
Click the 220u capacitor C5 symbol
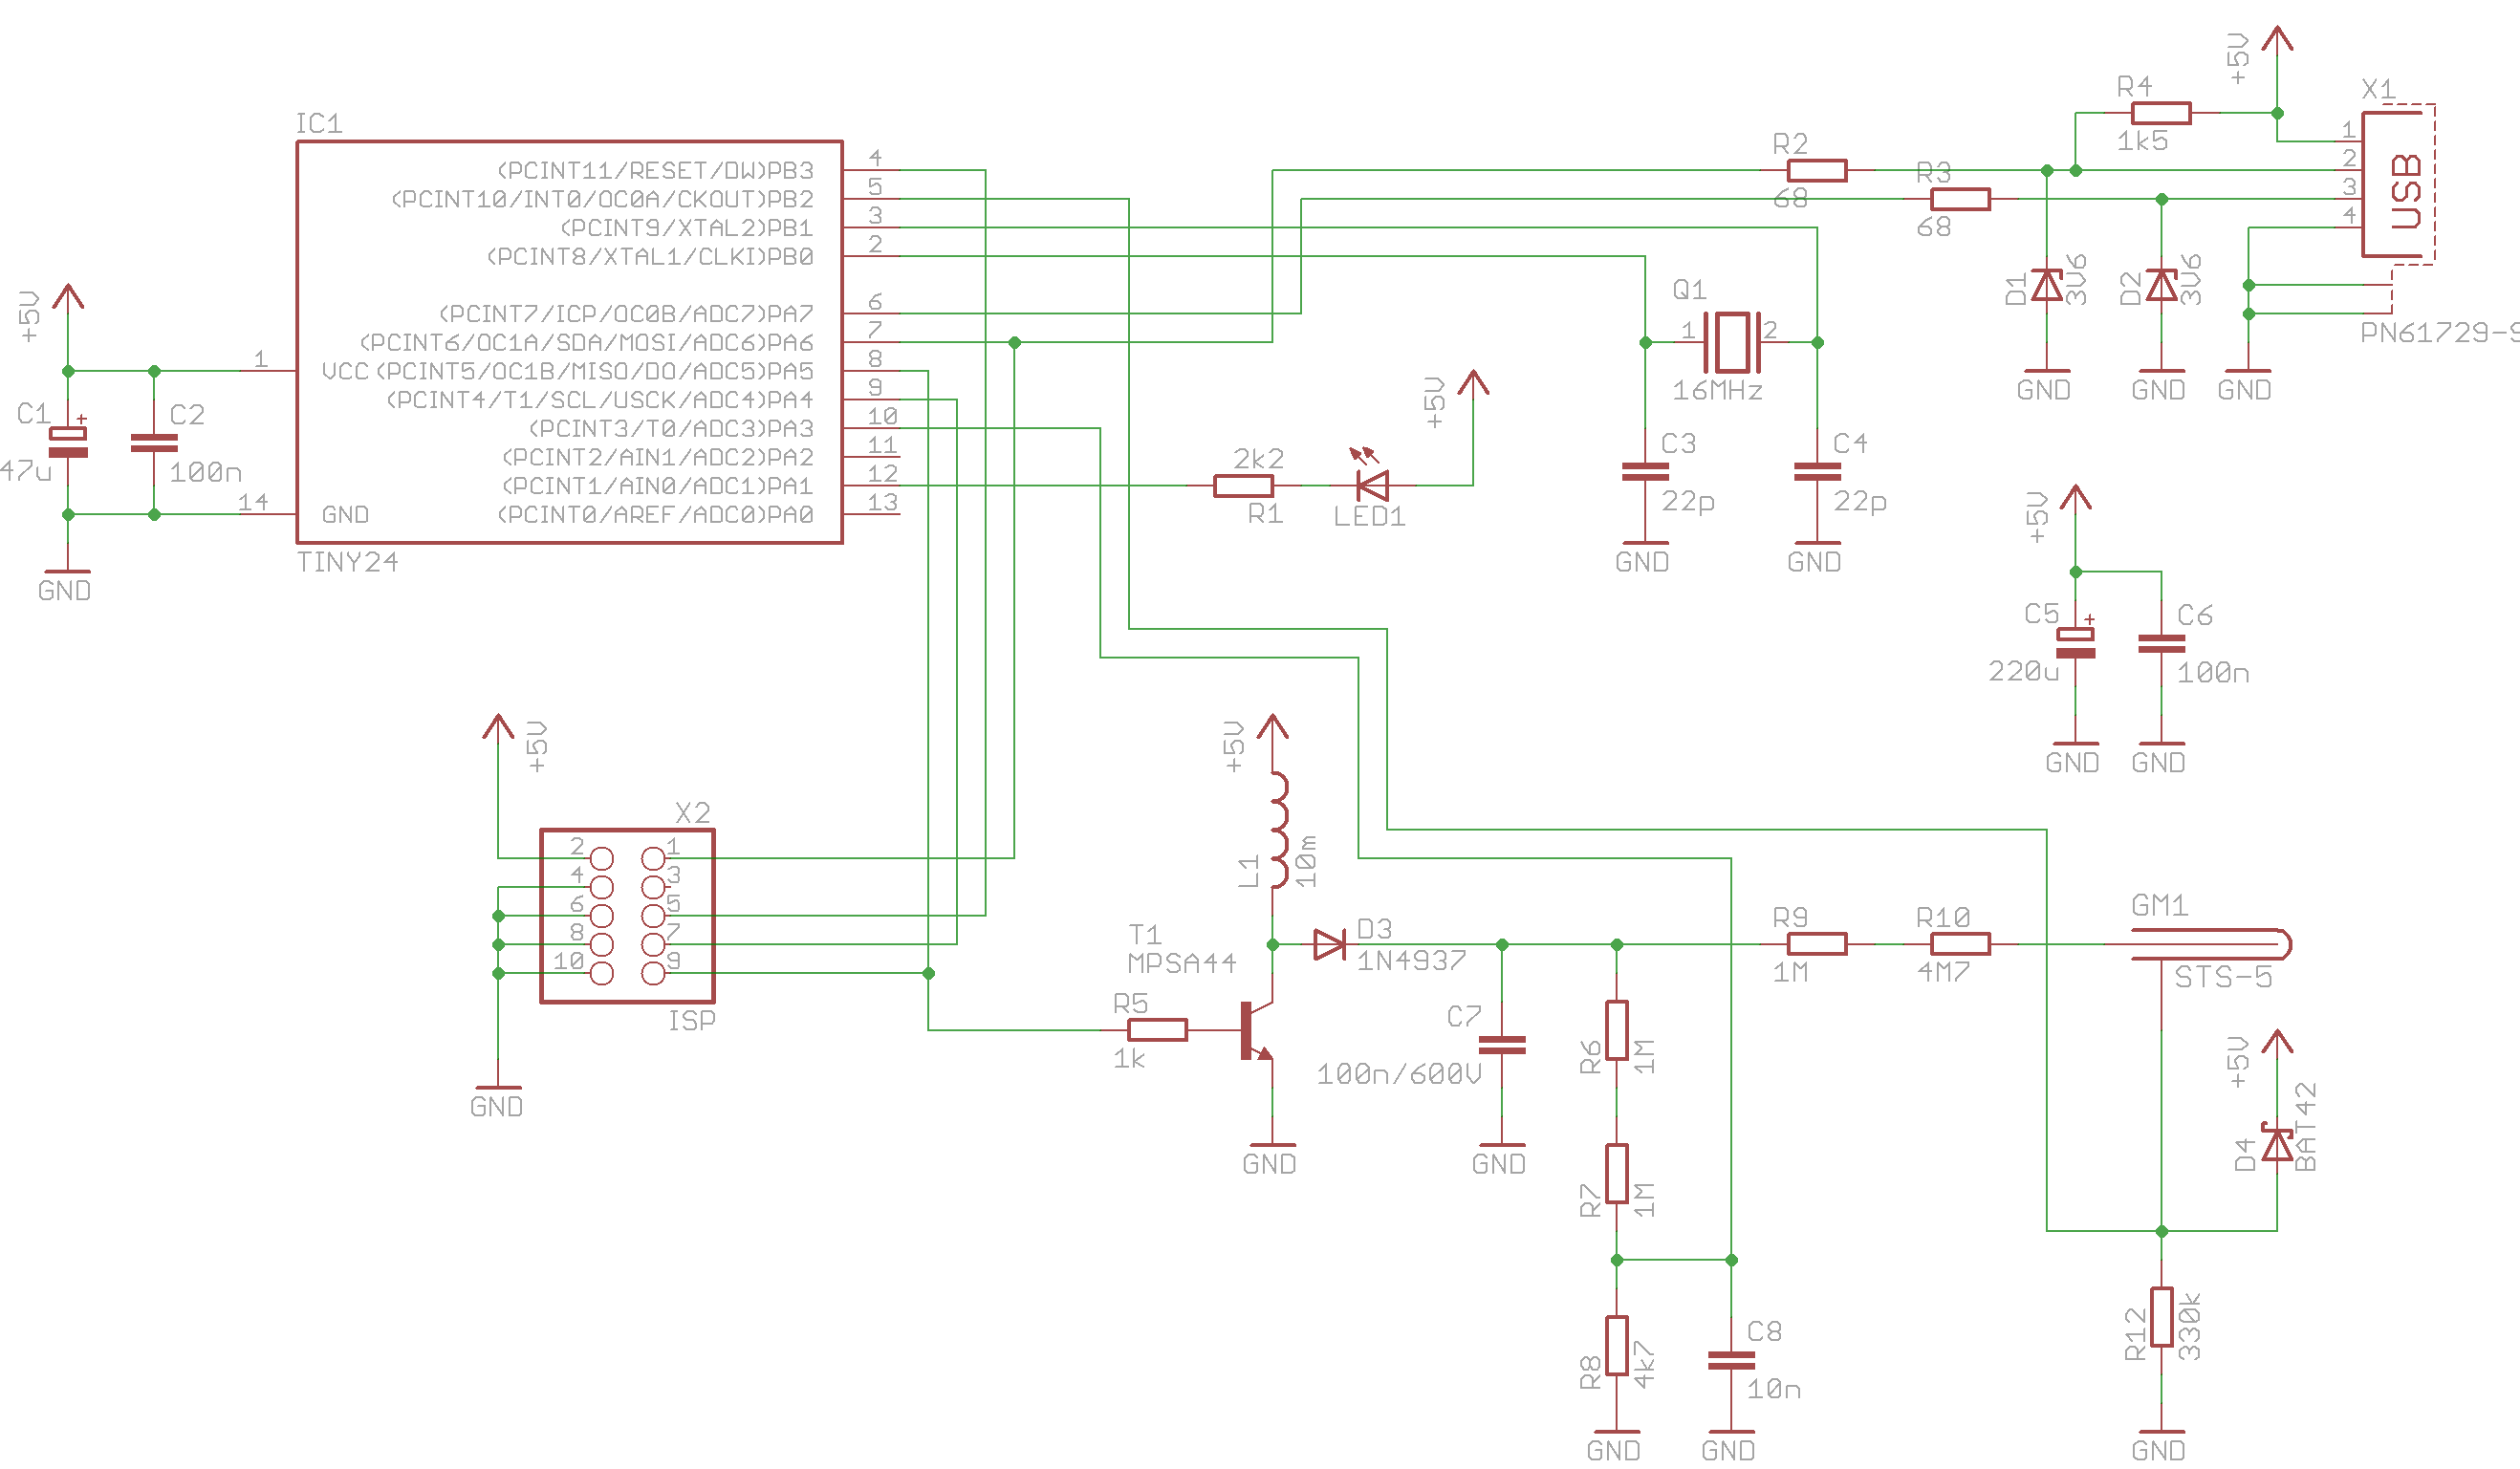pos(2076,643)
